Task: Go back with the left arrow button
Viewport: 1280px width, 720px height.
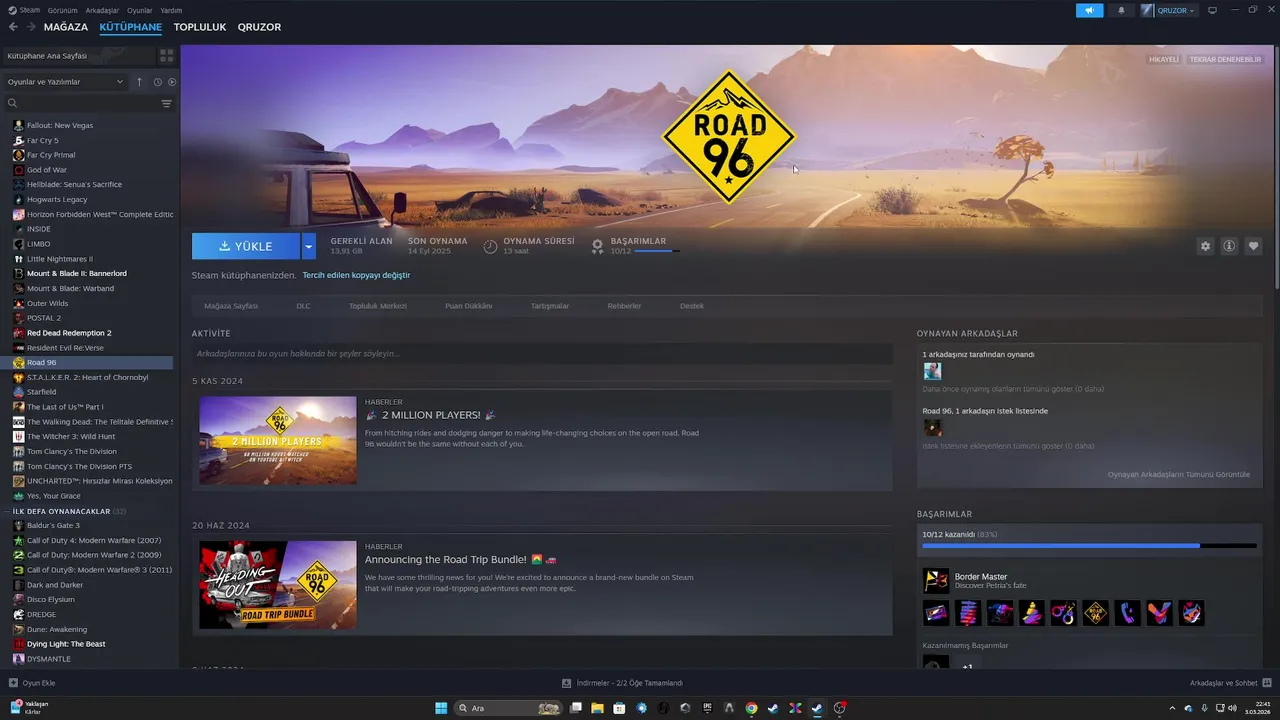Action: pyautogui.click(x=13, y=27)
